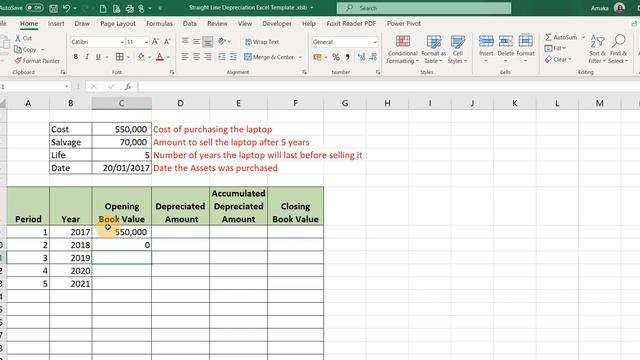Click the Insert Function fx icon
The image size is (640, 360).
tap(128, 87)
